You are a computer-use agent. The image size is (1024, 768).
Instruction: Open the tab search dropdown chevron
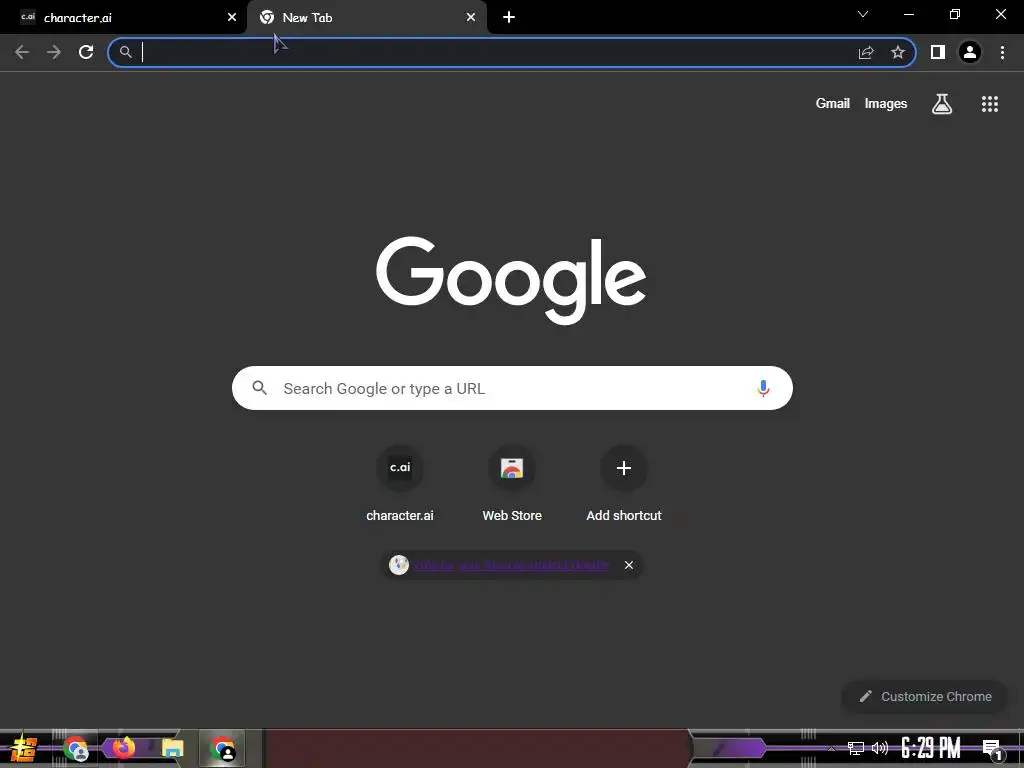[x=863, y=14]
